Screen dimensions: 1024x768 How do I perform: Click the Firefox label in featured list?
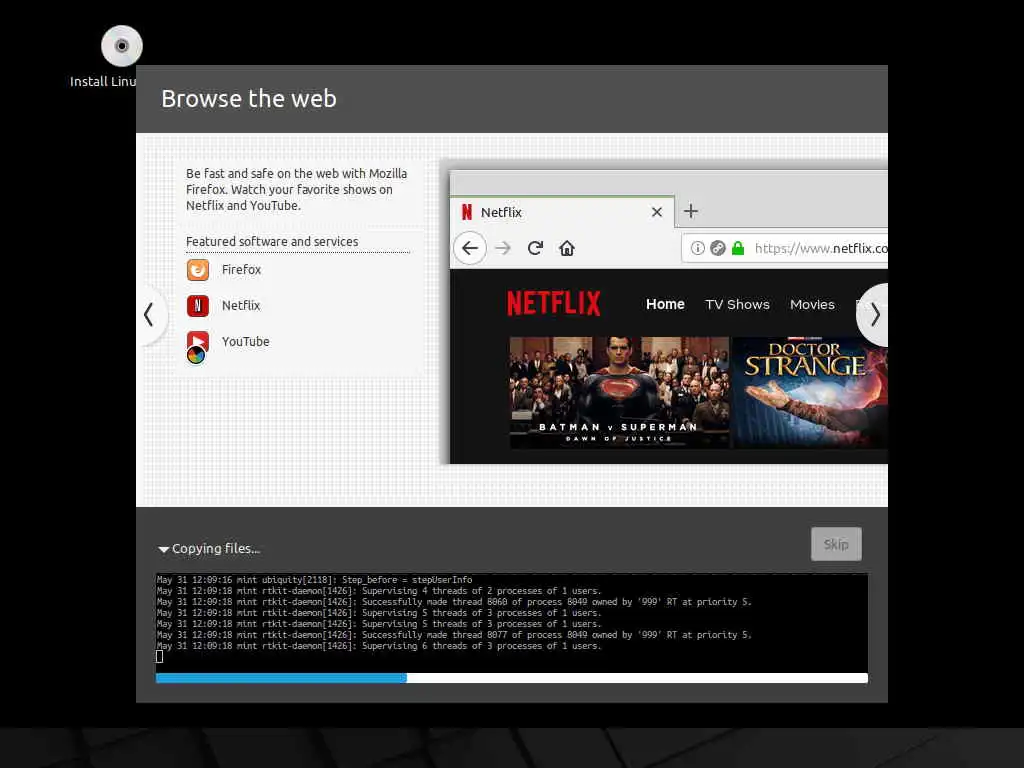click(x=241, y=270)
